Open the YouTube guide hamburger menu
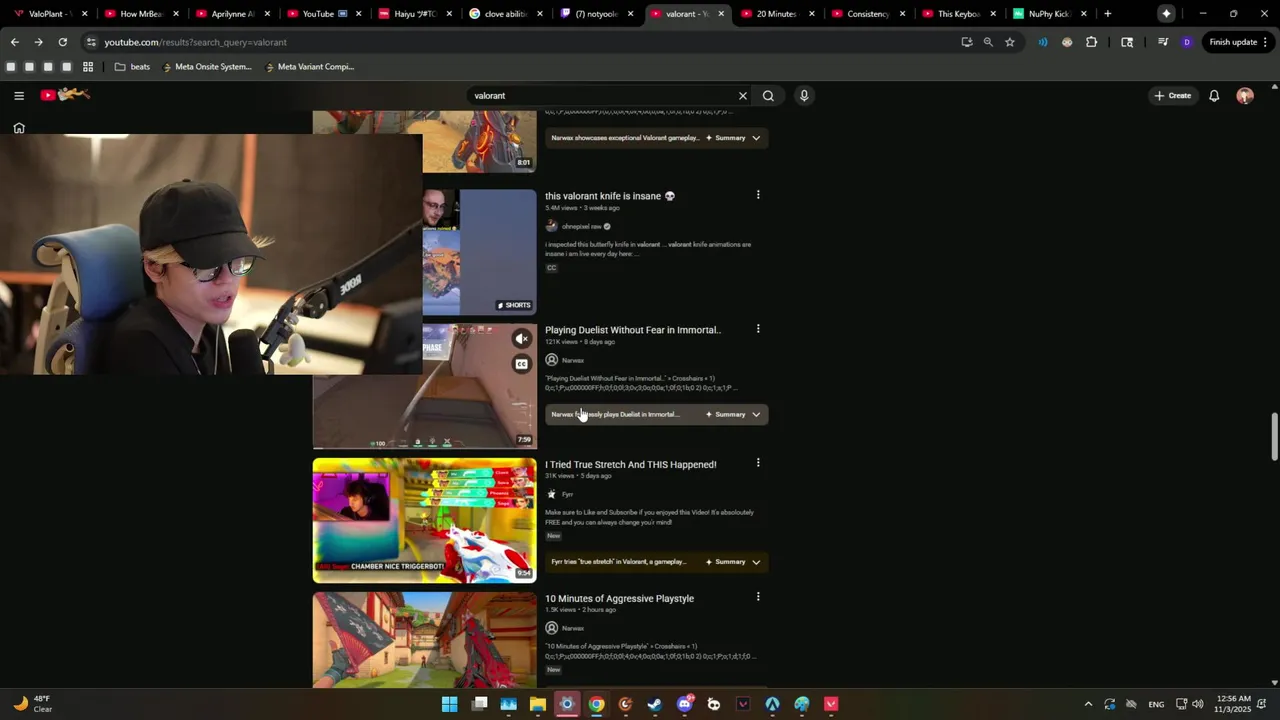The height and width of the screenshot is (720, 1280). 19,96
